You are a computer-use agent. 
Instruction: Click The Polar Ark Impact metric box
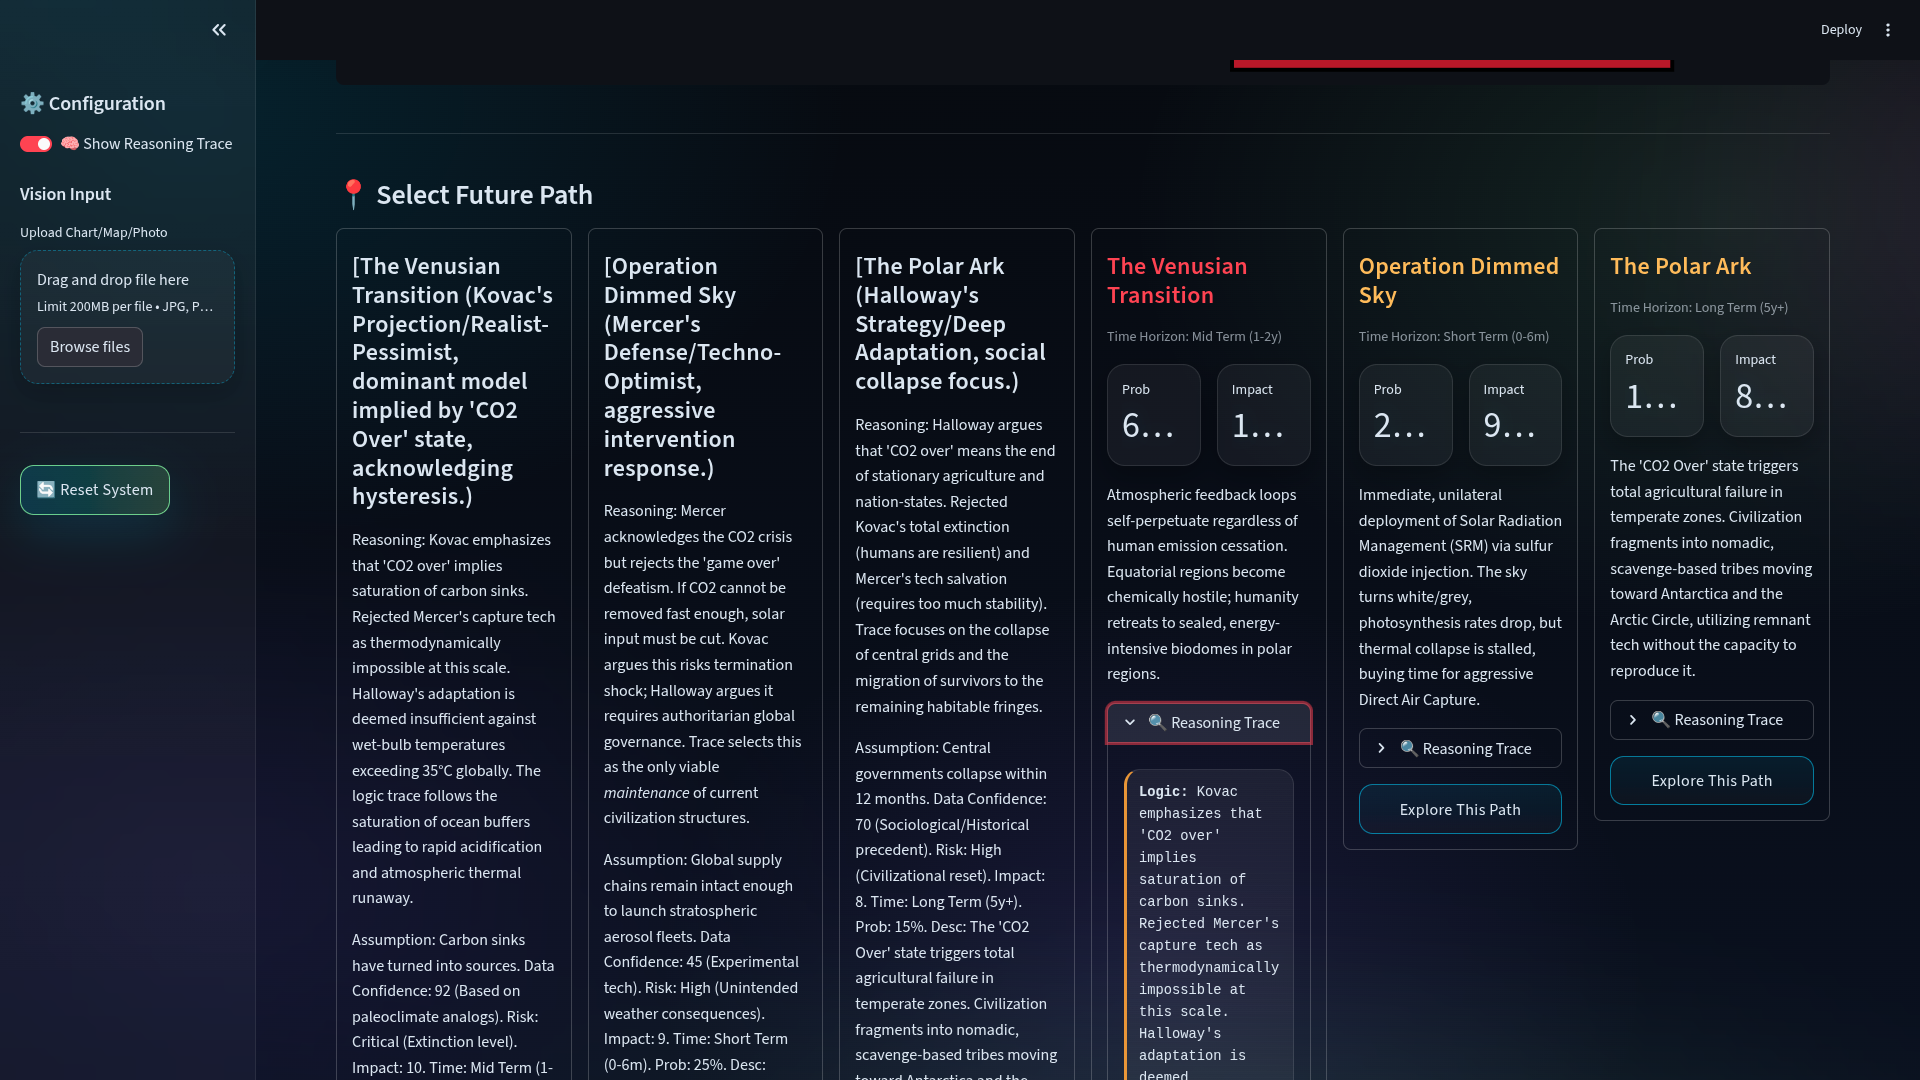(x=1765, y=385)
